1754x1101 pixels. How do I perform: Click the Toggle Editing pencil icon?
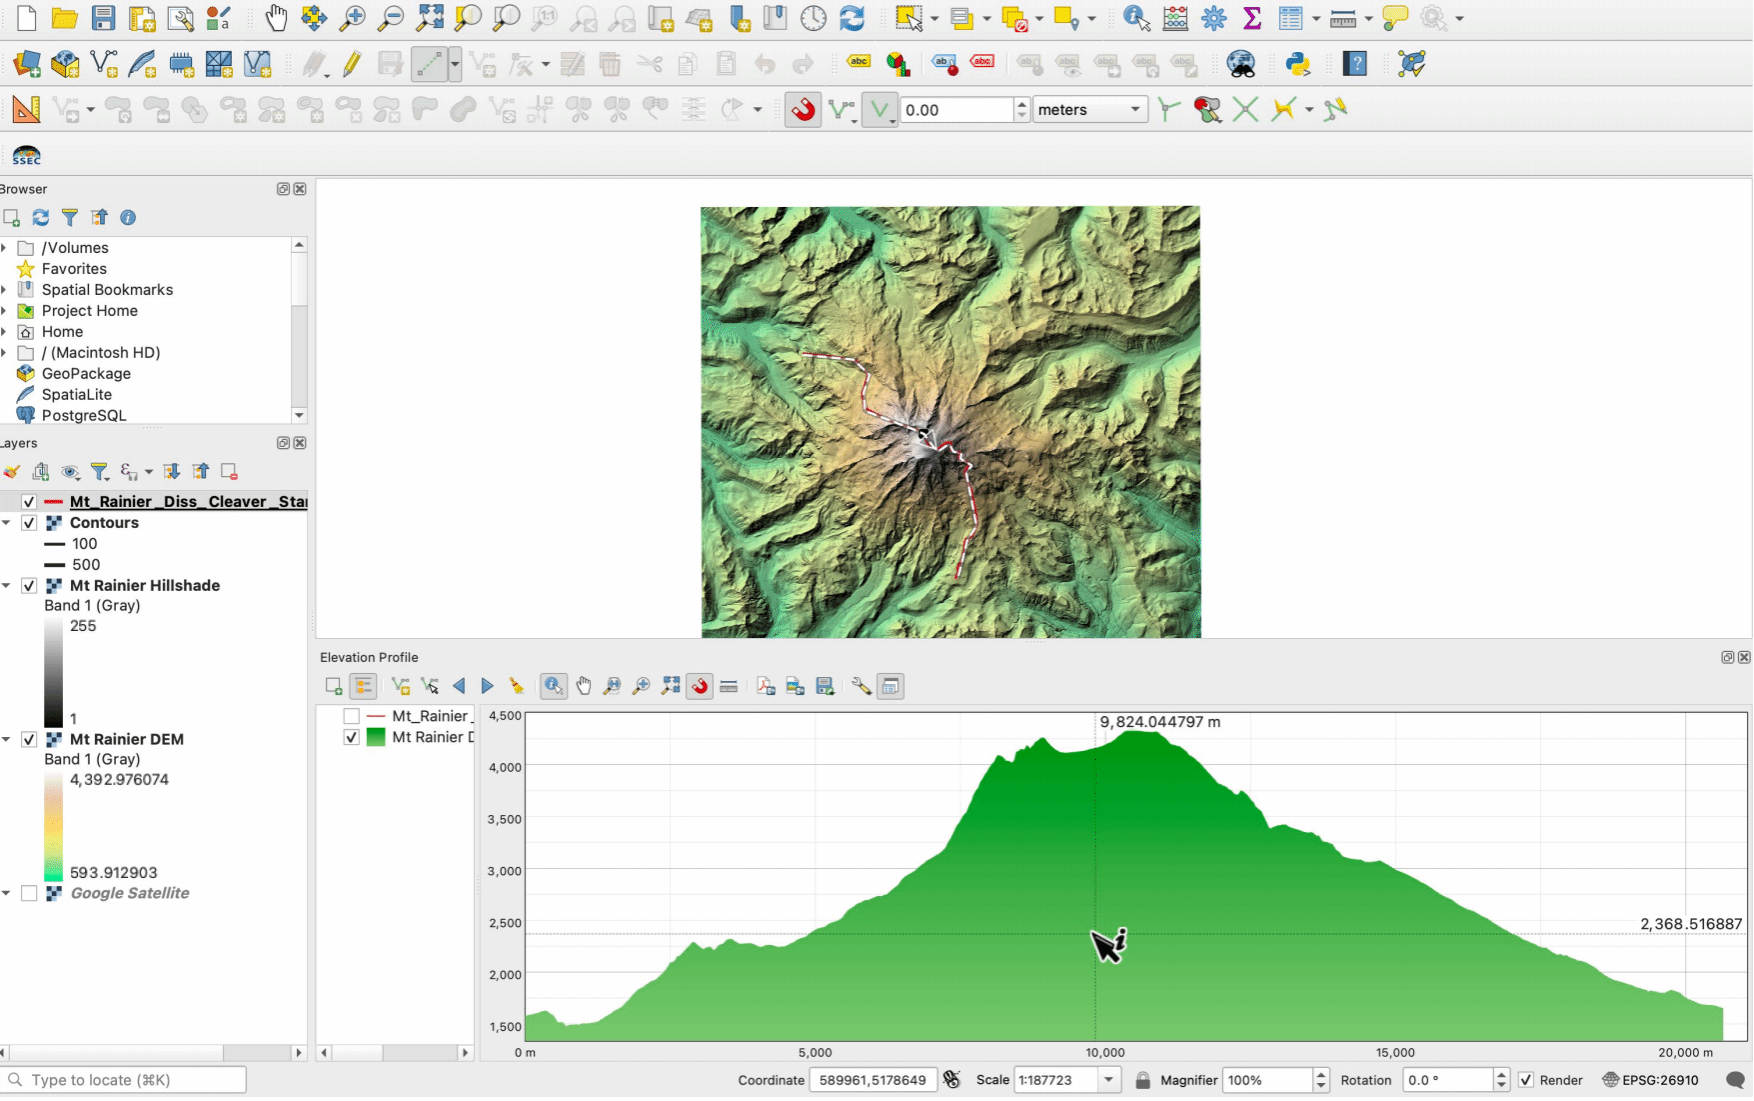pos(351,64)
